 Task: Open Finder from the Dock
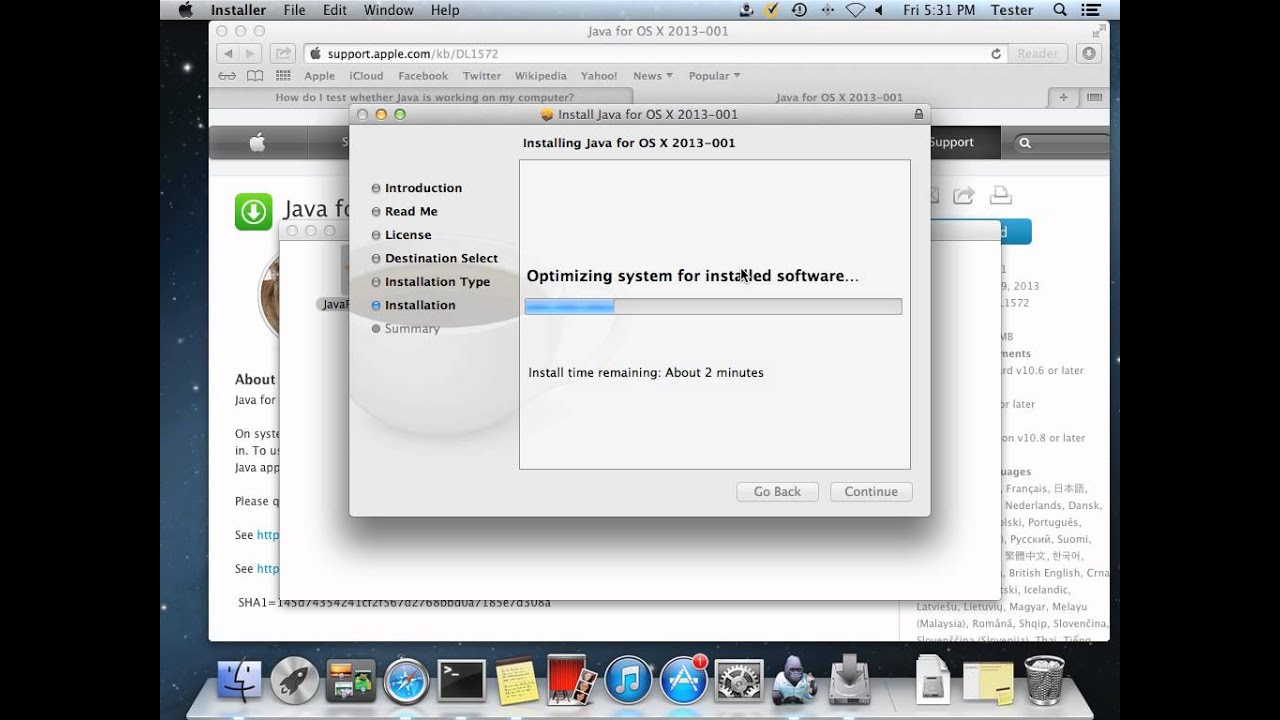(x=239, y=681)
